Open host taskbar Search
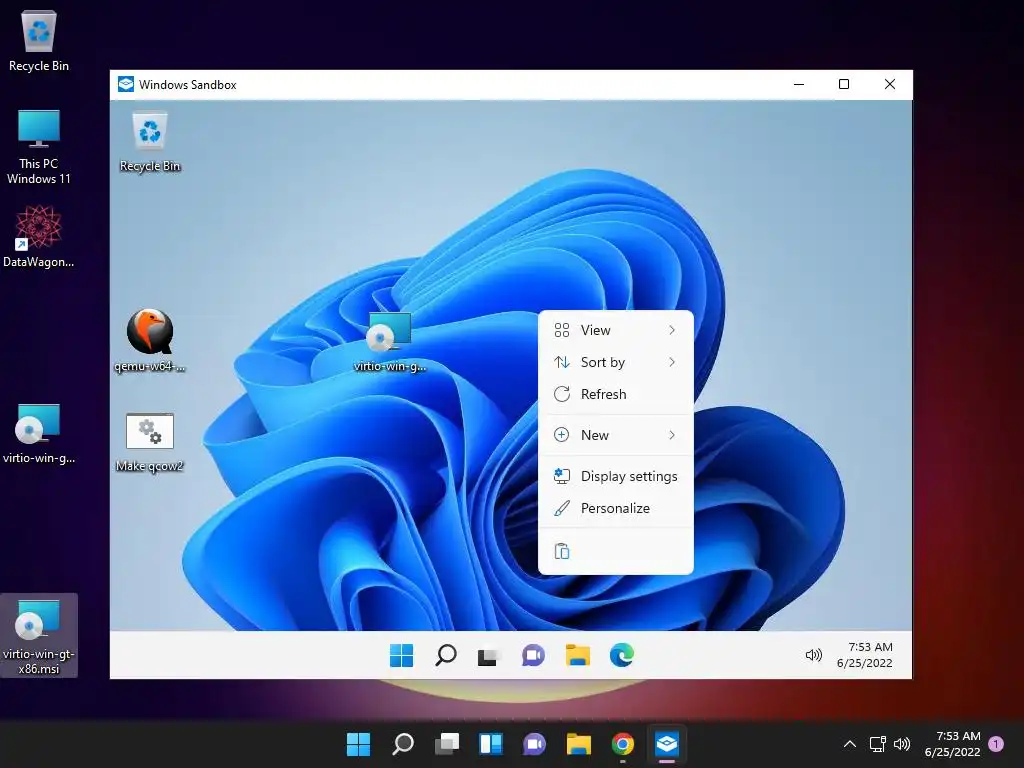This screenshot has width=1024, height=768. [x=403, y=744]
